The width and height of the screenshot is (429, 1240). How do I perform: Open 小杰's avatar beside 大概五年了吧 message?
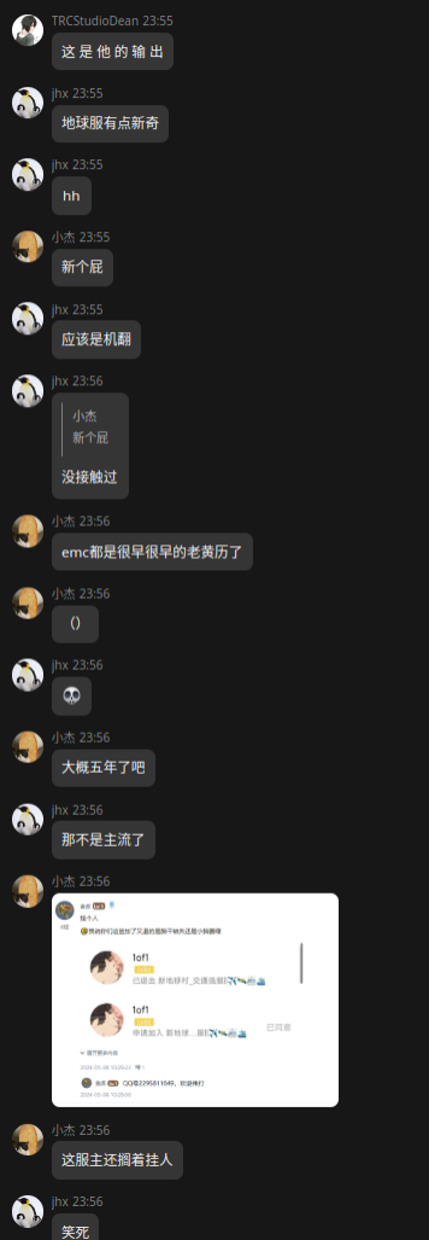click(27, 746)
